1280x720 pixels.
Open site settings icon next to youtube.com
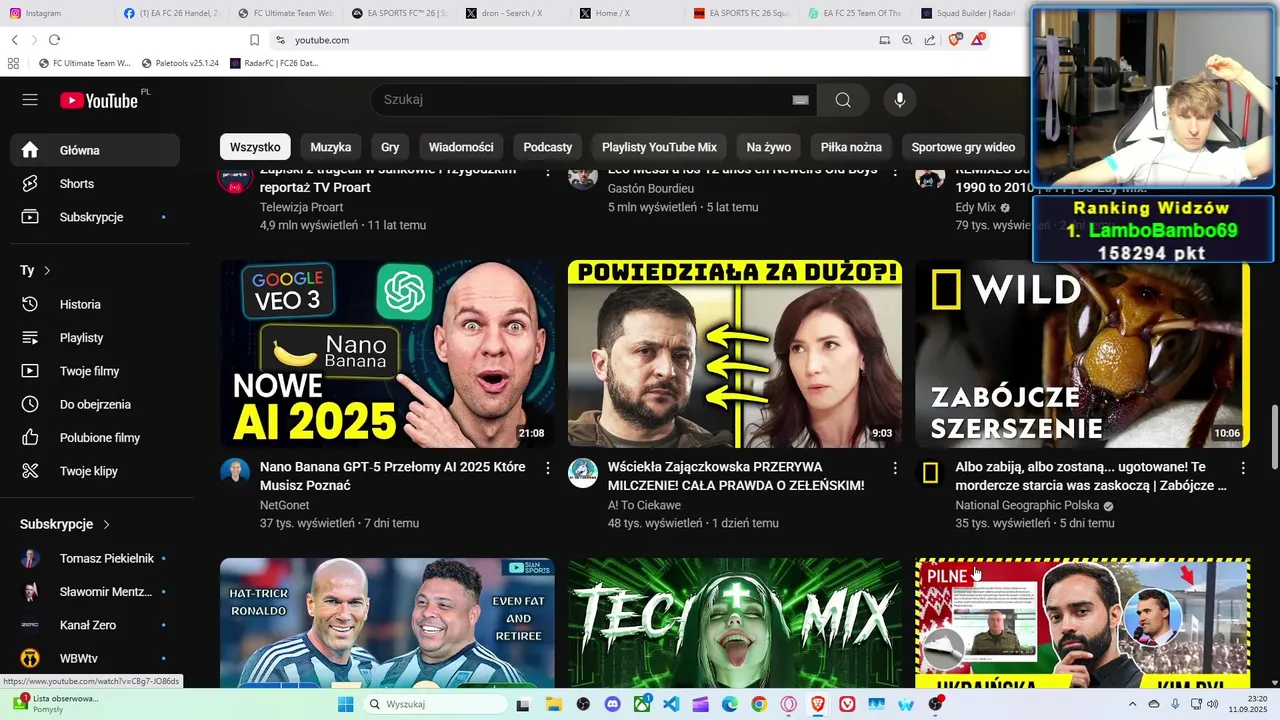280,40
